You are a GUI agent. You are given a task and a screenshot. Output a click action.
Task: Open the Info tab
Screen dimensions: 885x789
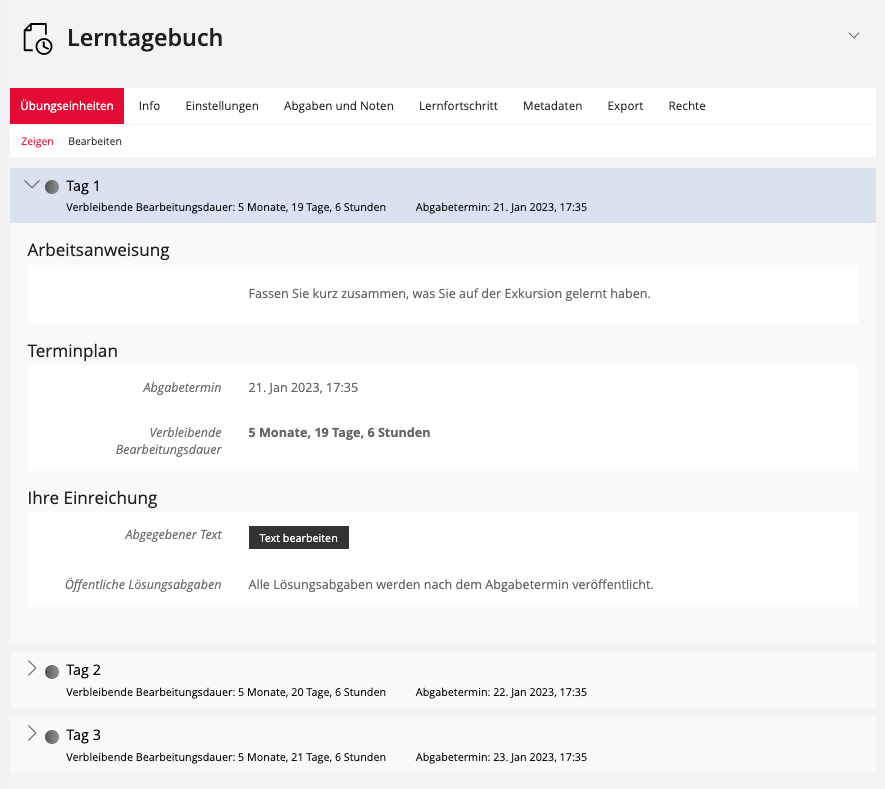click(x=149, y=106)
